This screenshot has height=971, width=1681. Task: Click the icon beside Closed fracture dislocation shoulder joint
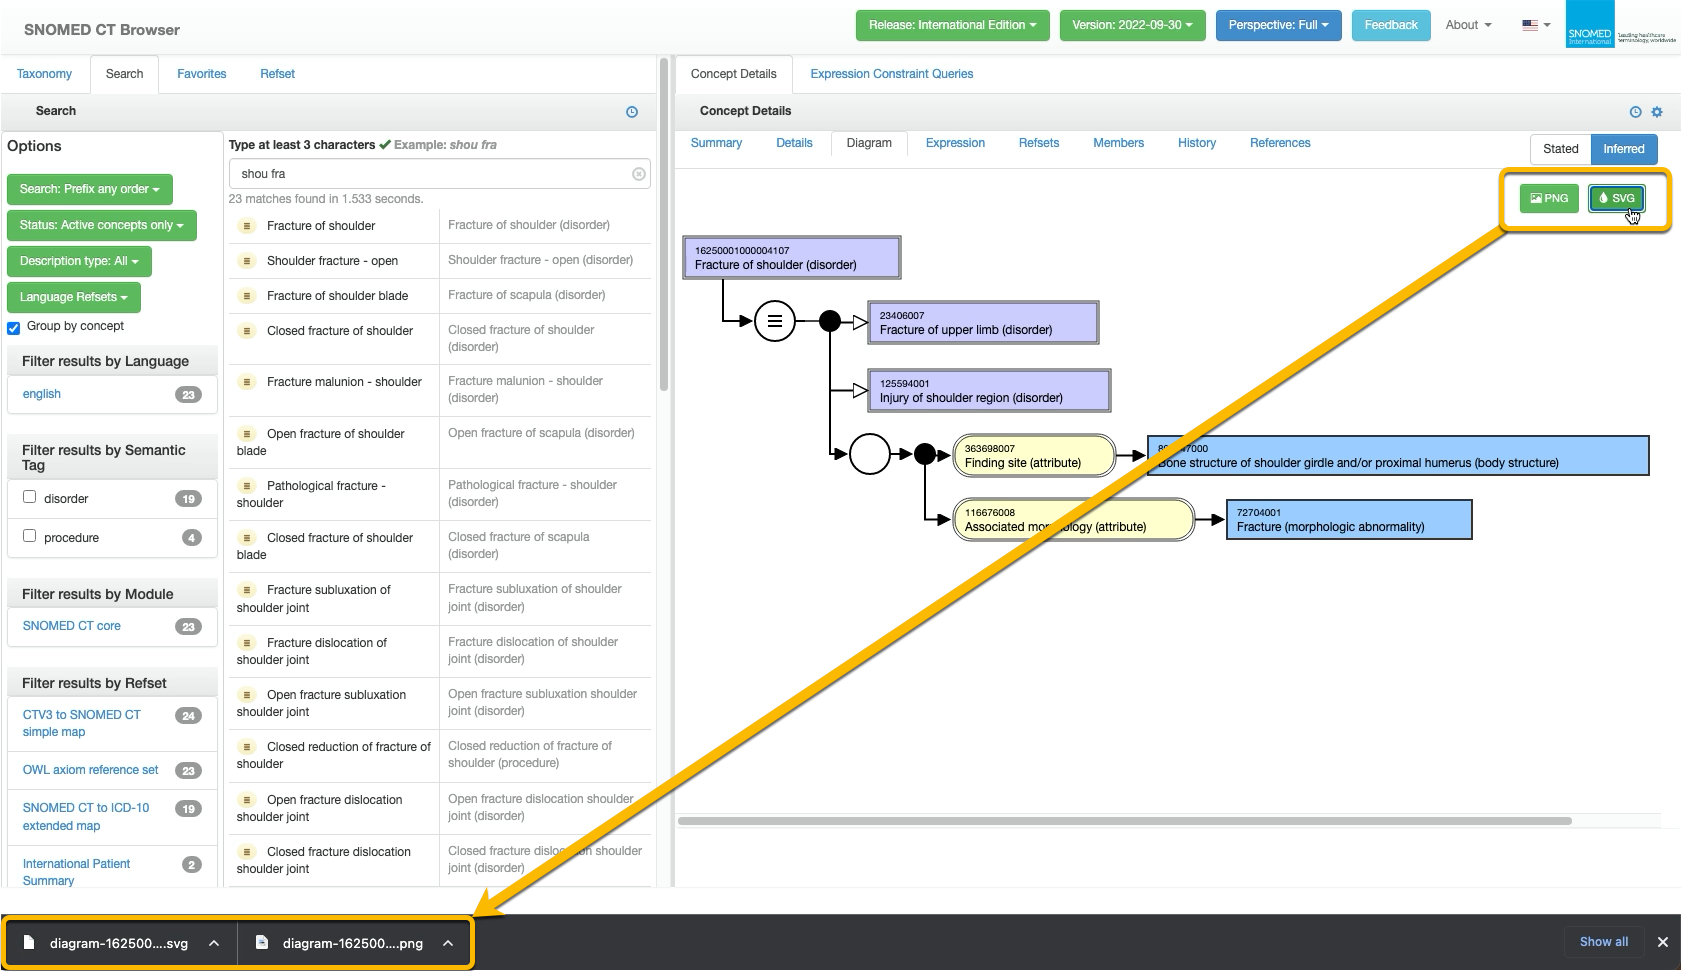pyautogui.click(x=247, y=852)
